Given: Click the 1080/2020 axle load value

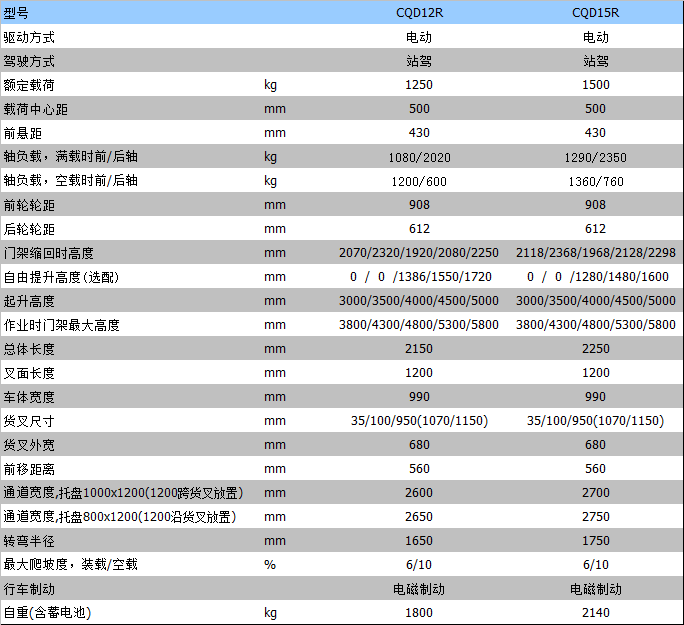Looking at the screenshot, I should click(419, 157).
